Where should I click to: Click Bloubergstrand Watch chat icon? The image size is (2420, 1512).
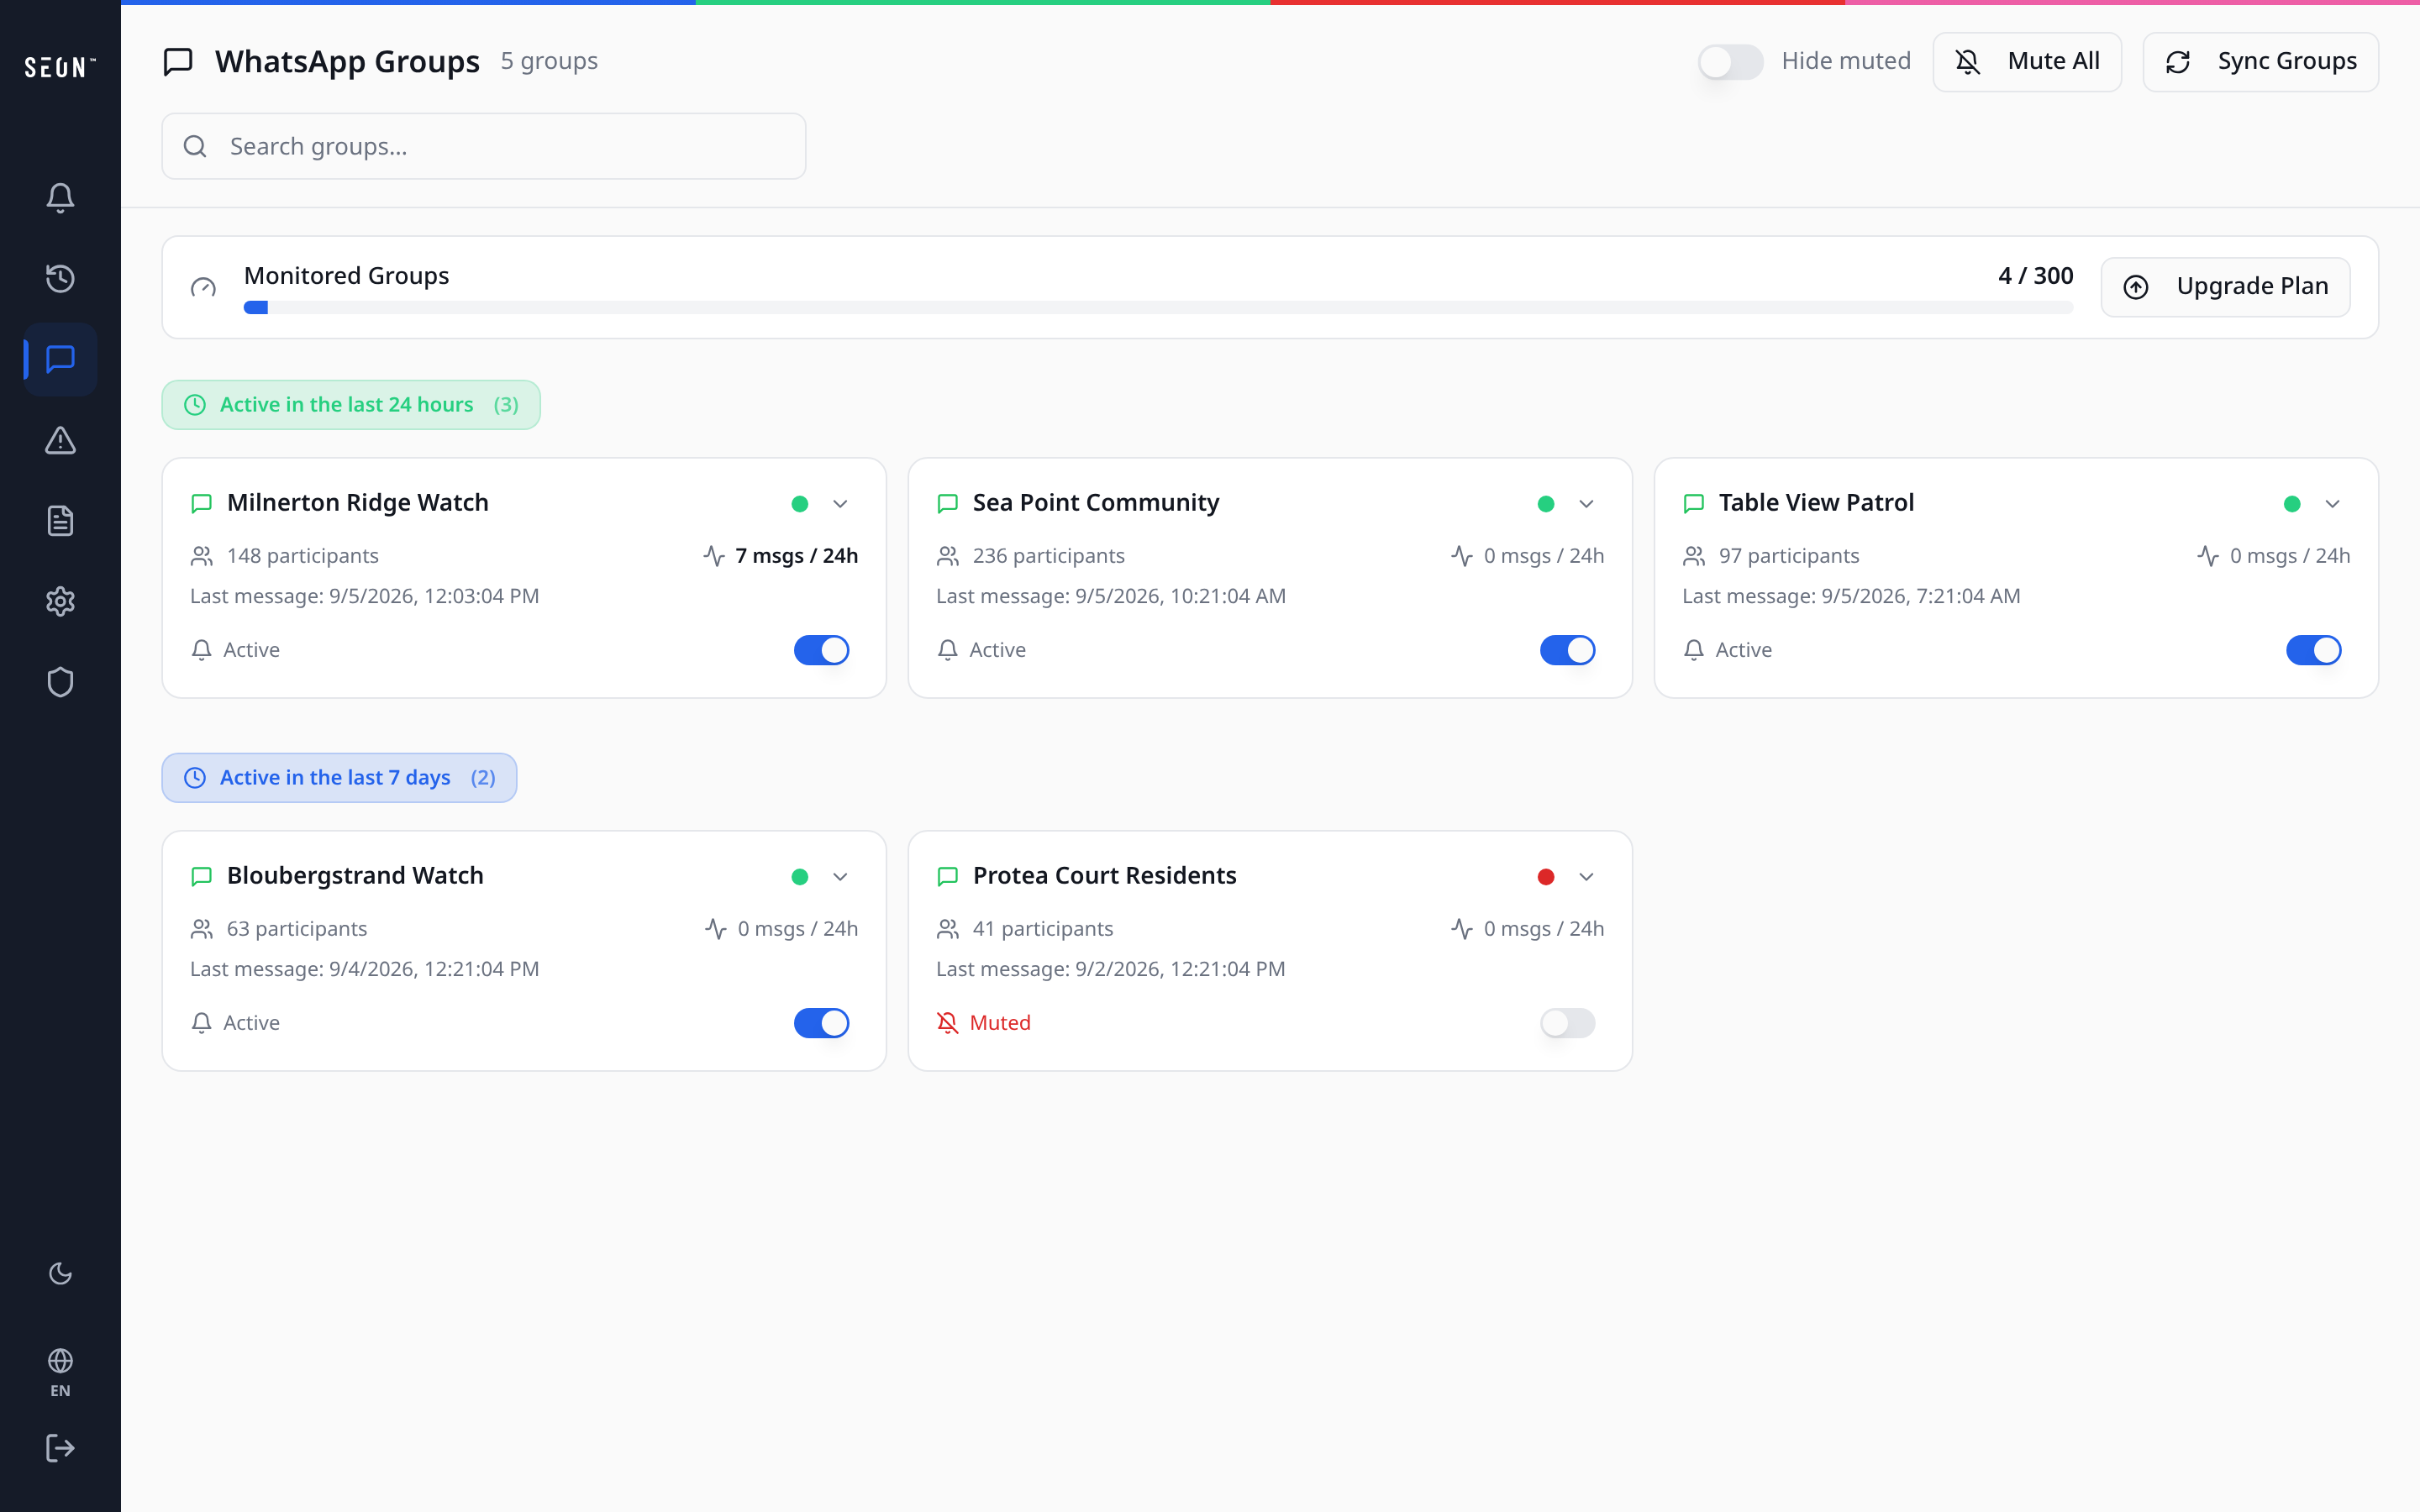click(x=201, y=876)
